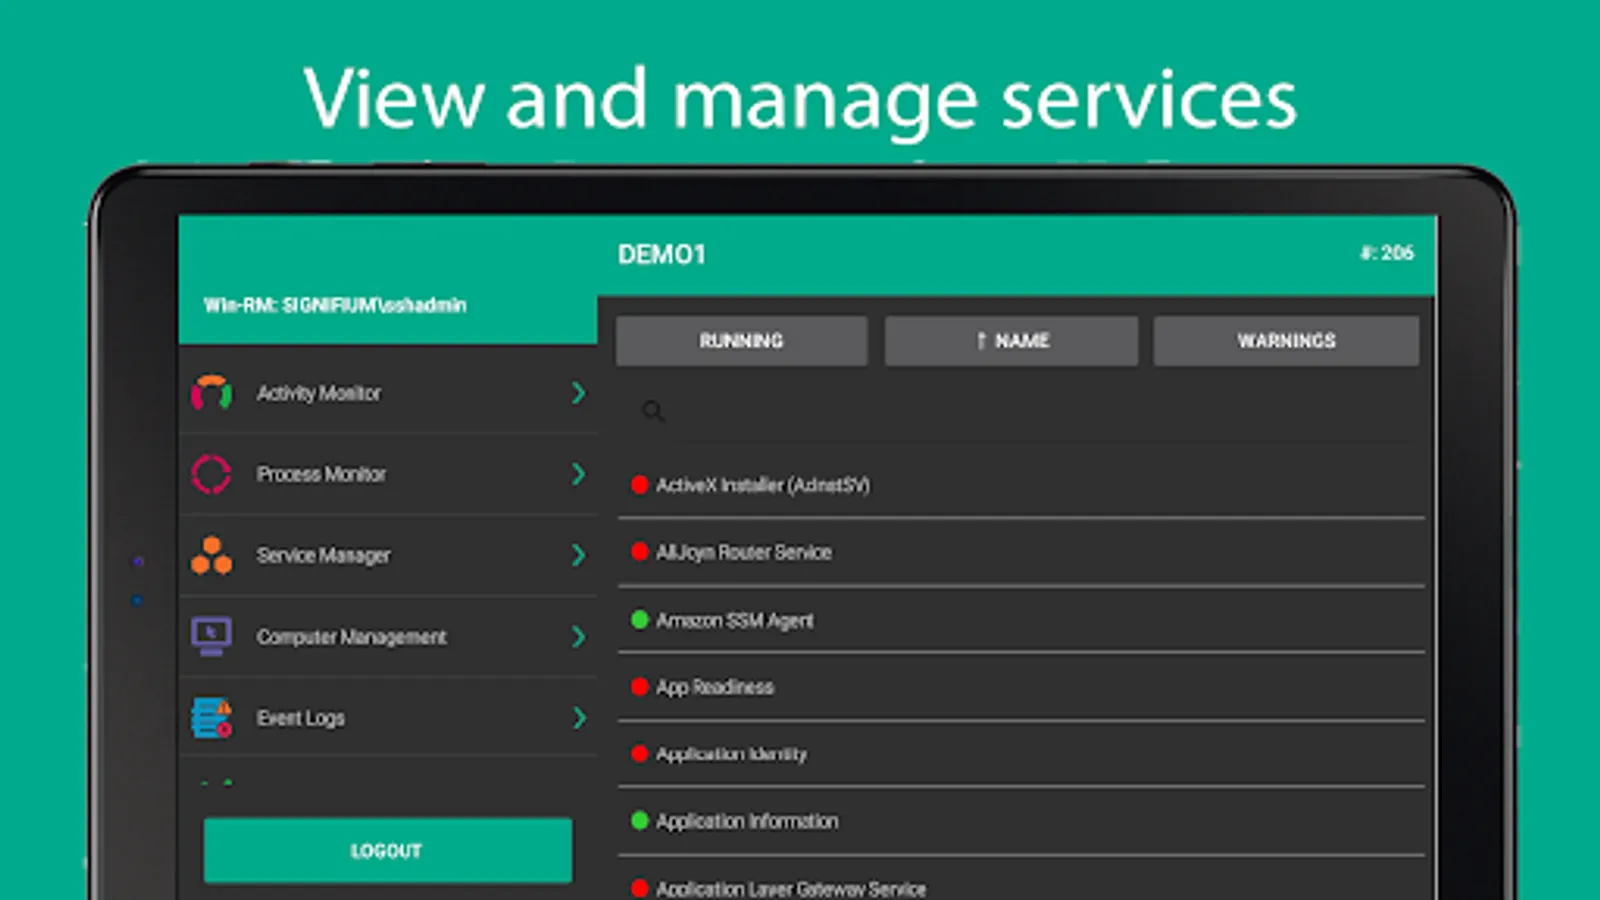
Task: Click the search magnifier icon
Action: 653,411
